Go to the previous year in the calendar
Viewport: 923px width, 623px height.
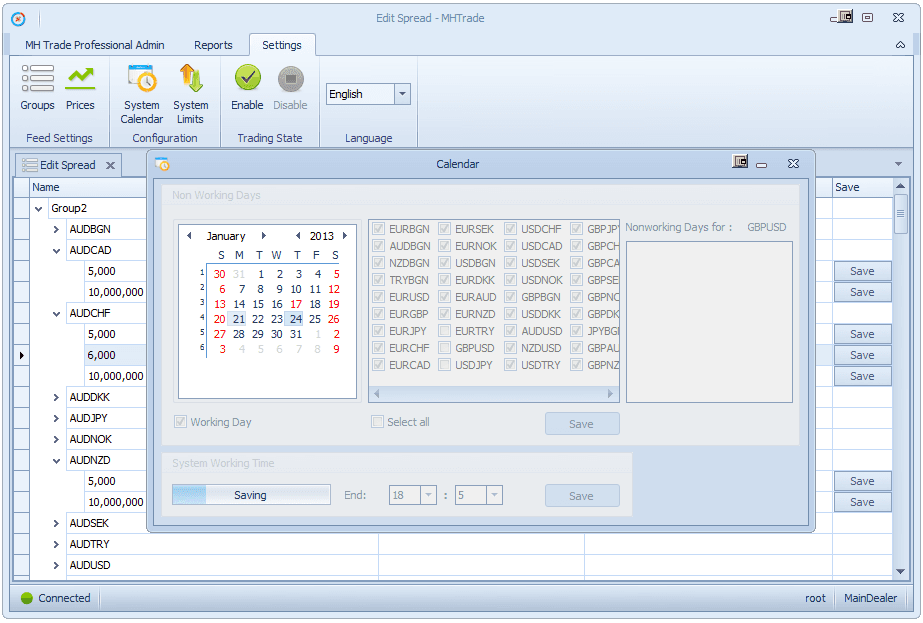[298, 236]
